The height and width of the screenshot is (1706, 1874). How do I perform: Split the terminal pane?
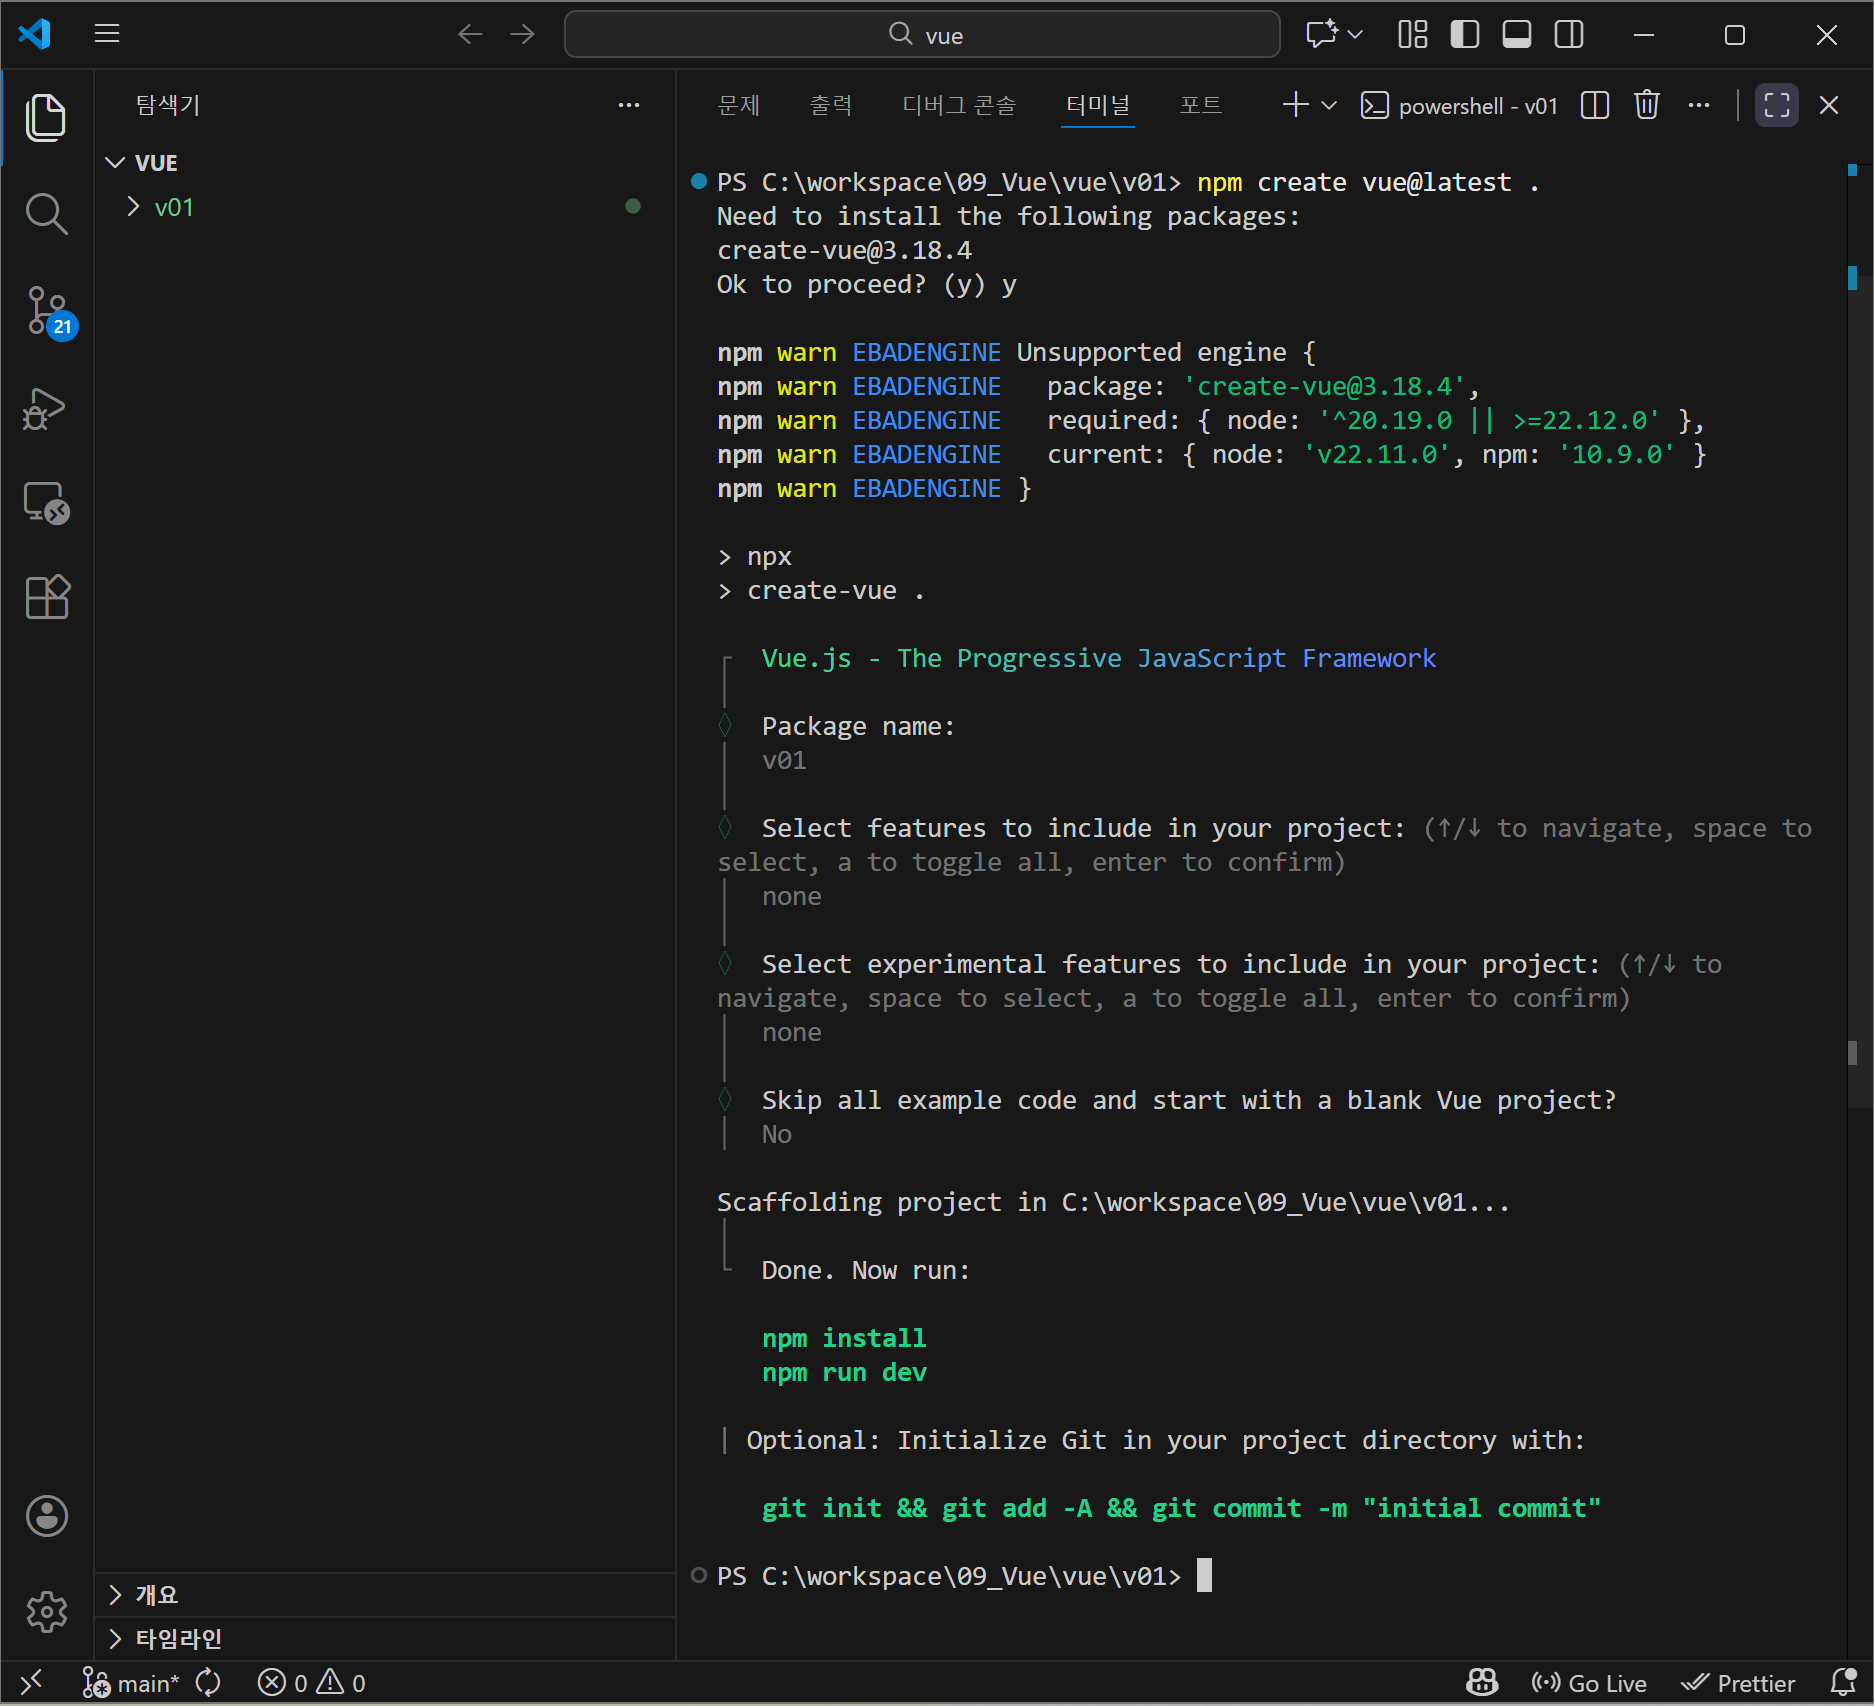pyautogui.click(x=1594, y=105)
